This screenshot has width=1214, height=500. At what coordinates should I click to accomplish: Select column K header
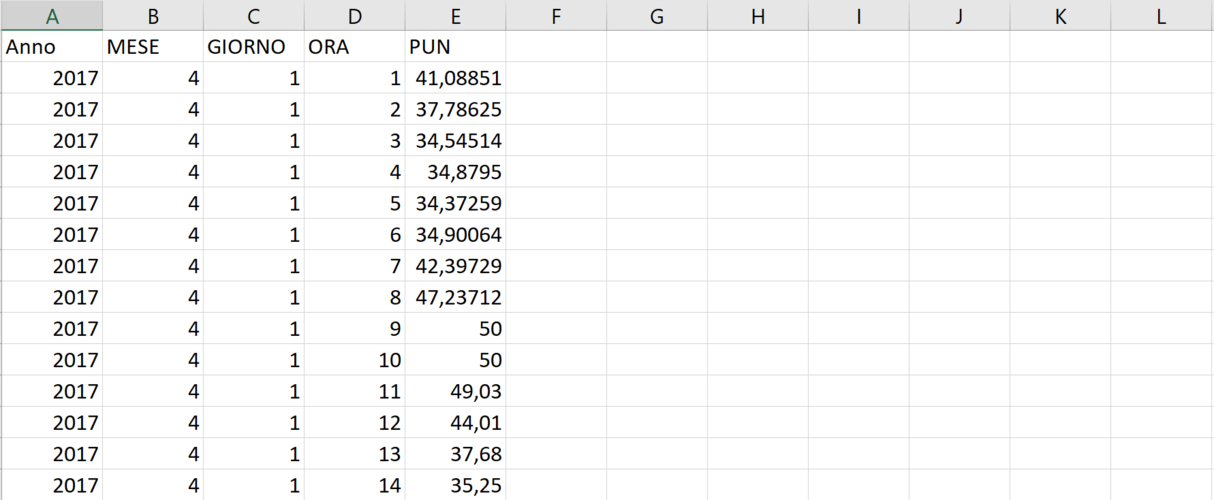[x=1061, y=15]
